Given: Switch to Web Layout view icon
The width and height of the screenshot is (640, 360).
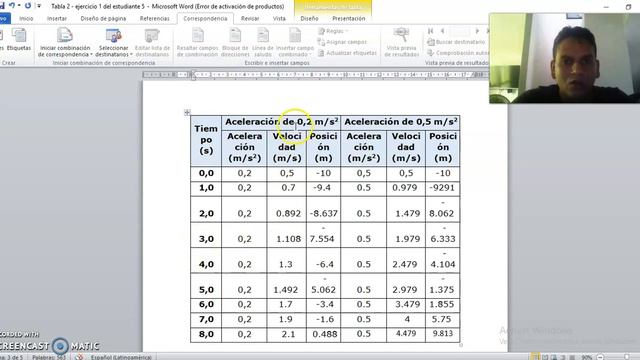Looking at the screenshot, I should pos(554,357).
